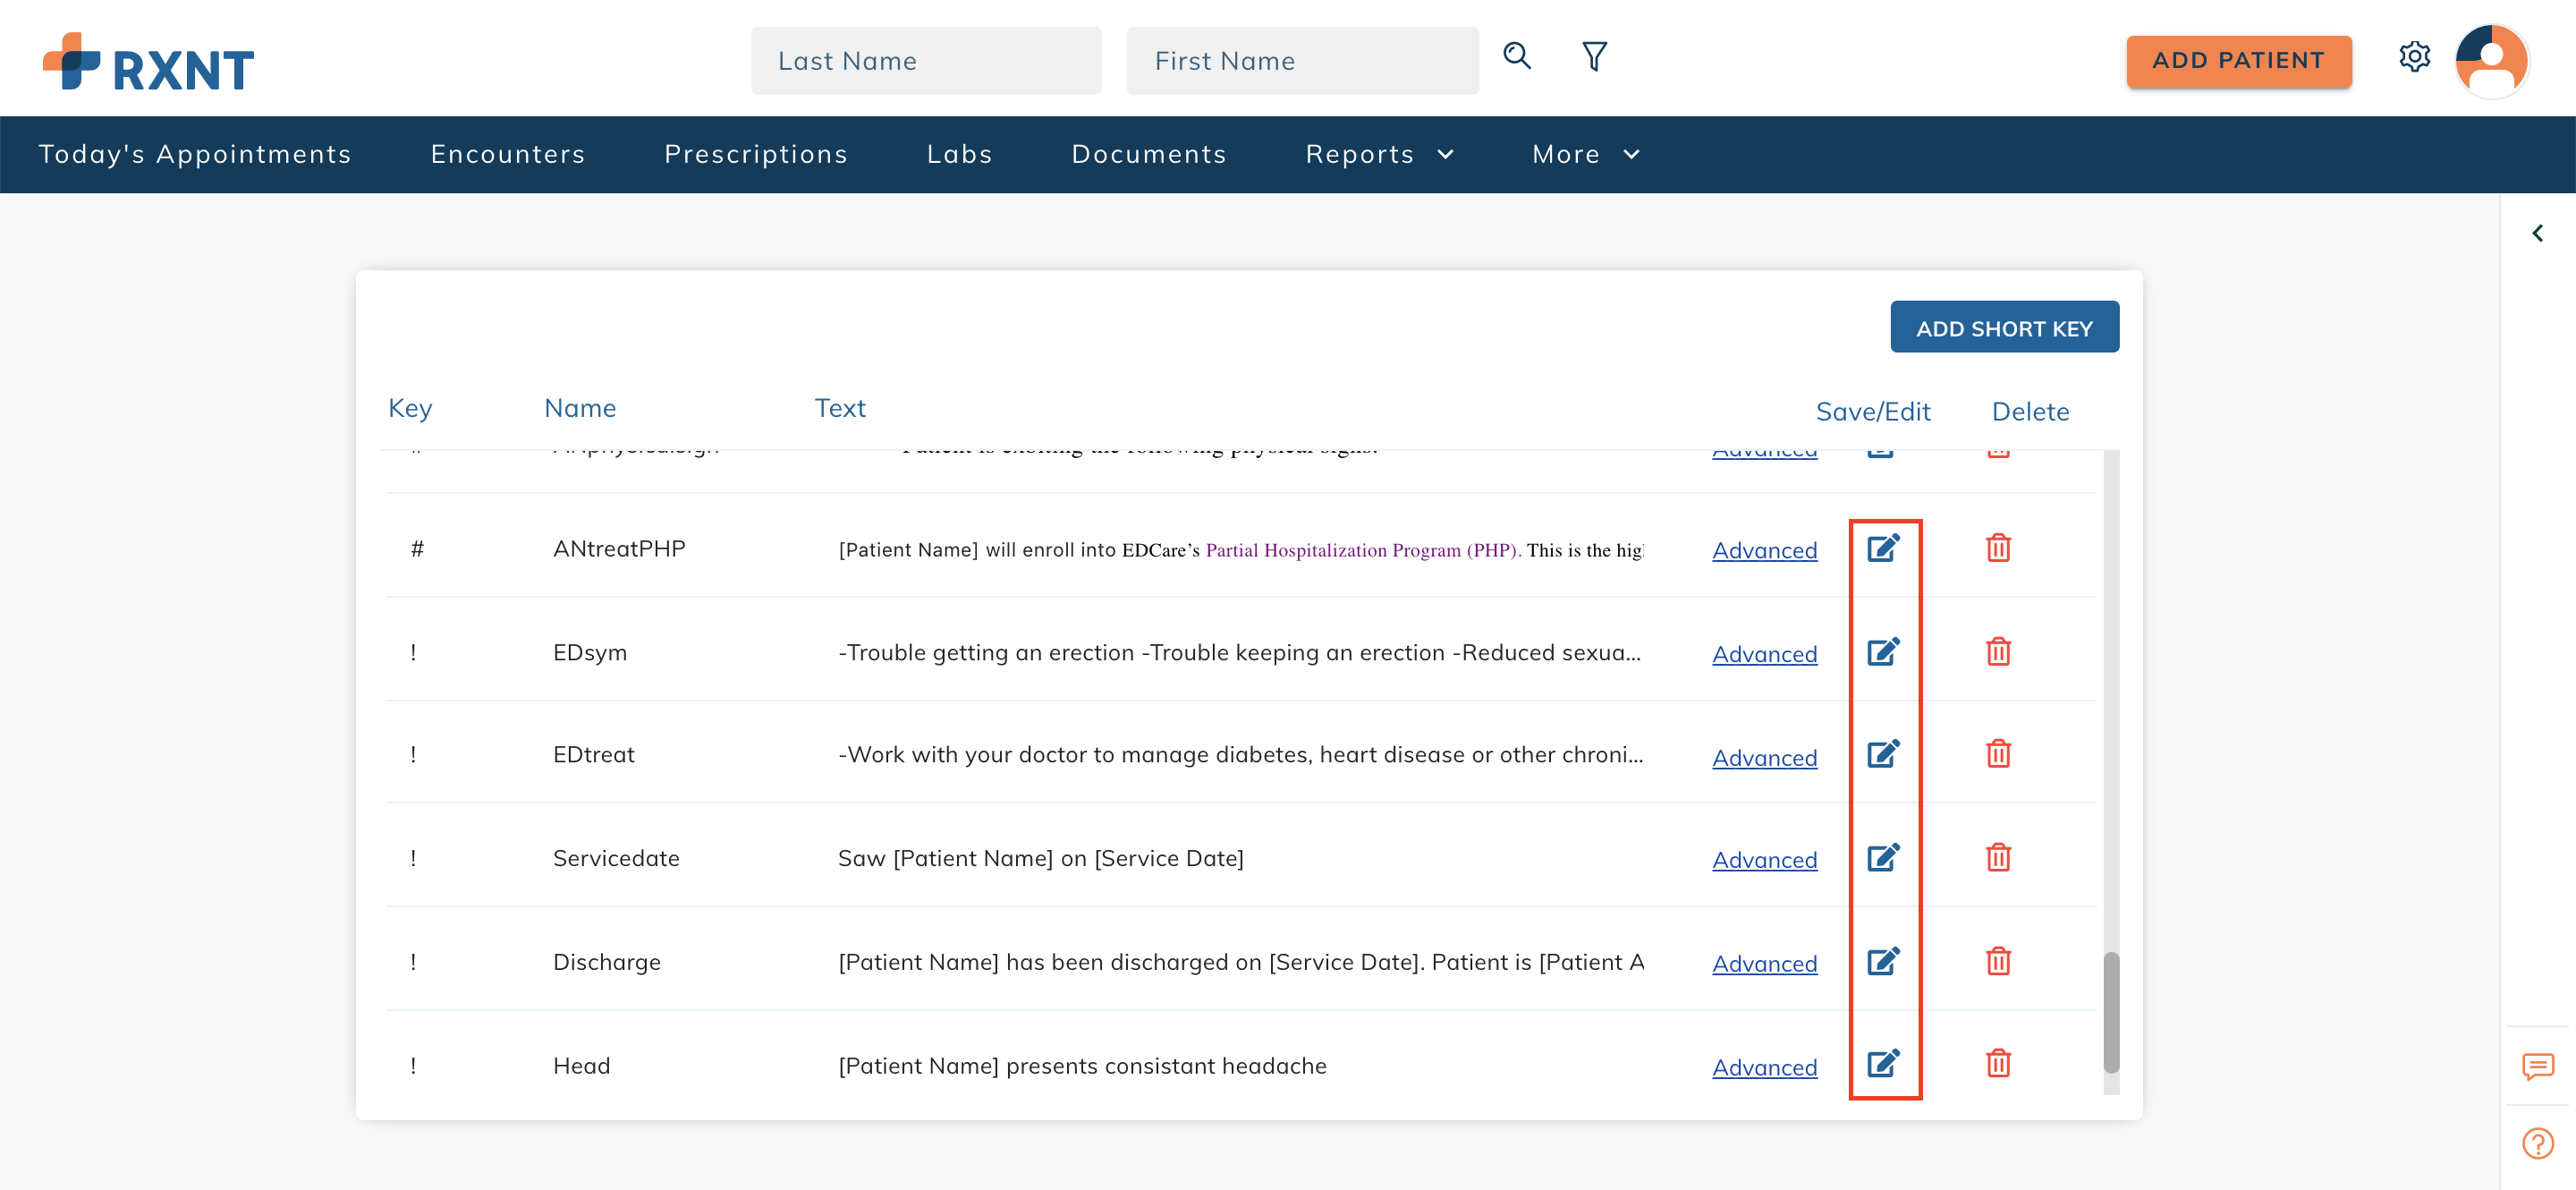Open the Documents menu item
Image resolution: width=2576 pixels, height=1190 pixels.
pyautogui.click(x=1149, y=154)
